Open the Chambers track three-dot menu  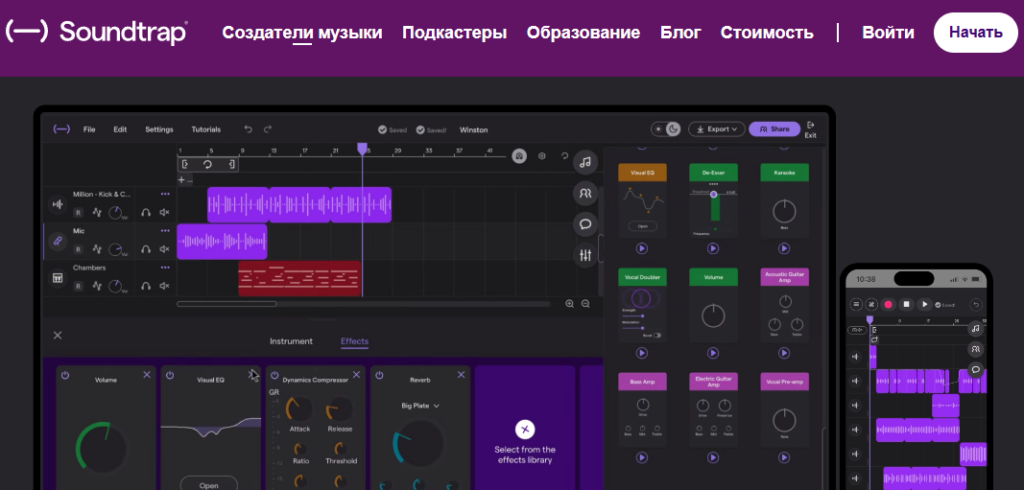[x=165, y=267]
